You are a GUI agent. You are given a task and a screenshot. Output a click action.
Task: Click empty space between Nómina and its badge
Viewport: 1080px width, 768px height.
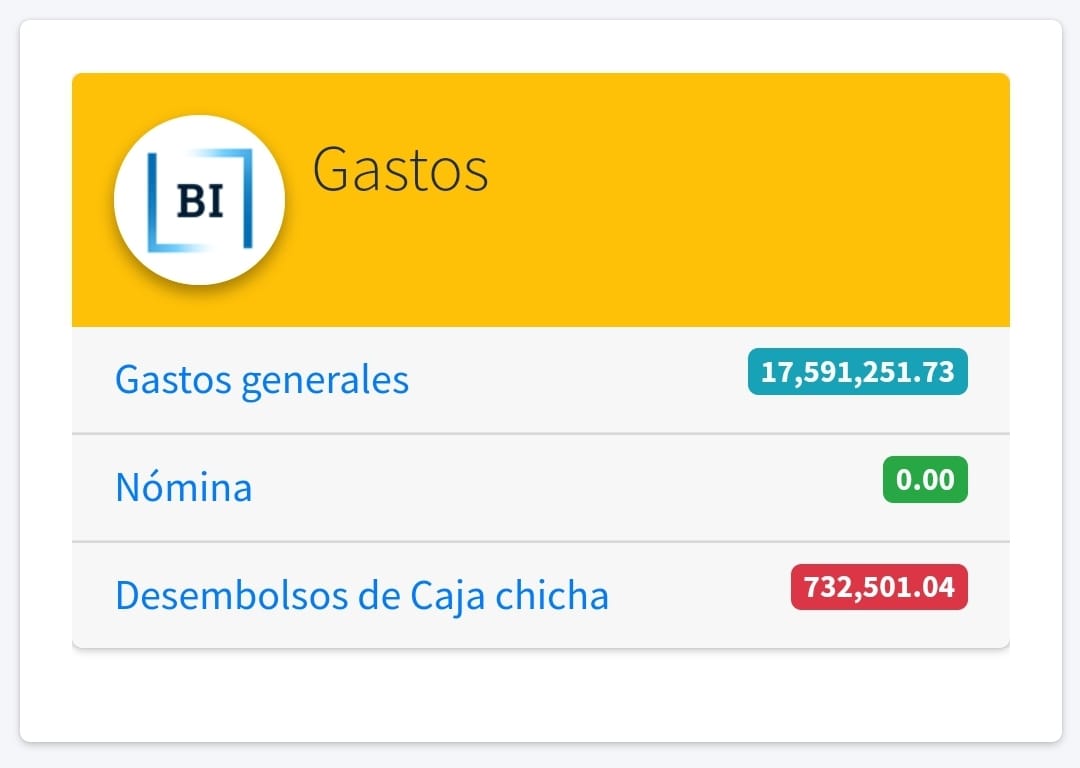click(565, 488)
